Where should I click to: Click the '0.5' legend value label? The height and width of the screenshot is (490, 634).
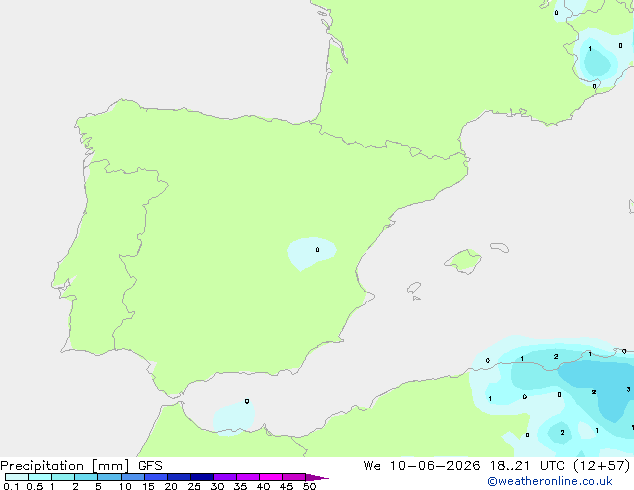point(35,486)
